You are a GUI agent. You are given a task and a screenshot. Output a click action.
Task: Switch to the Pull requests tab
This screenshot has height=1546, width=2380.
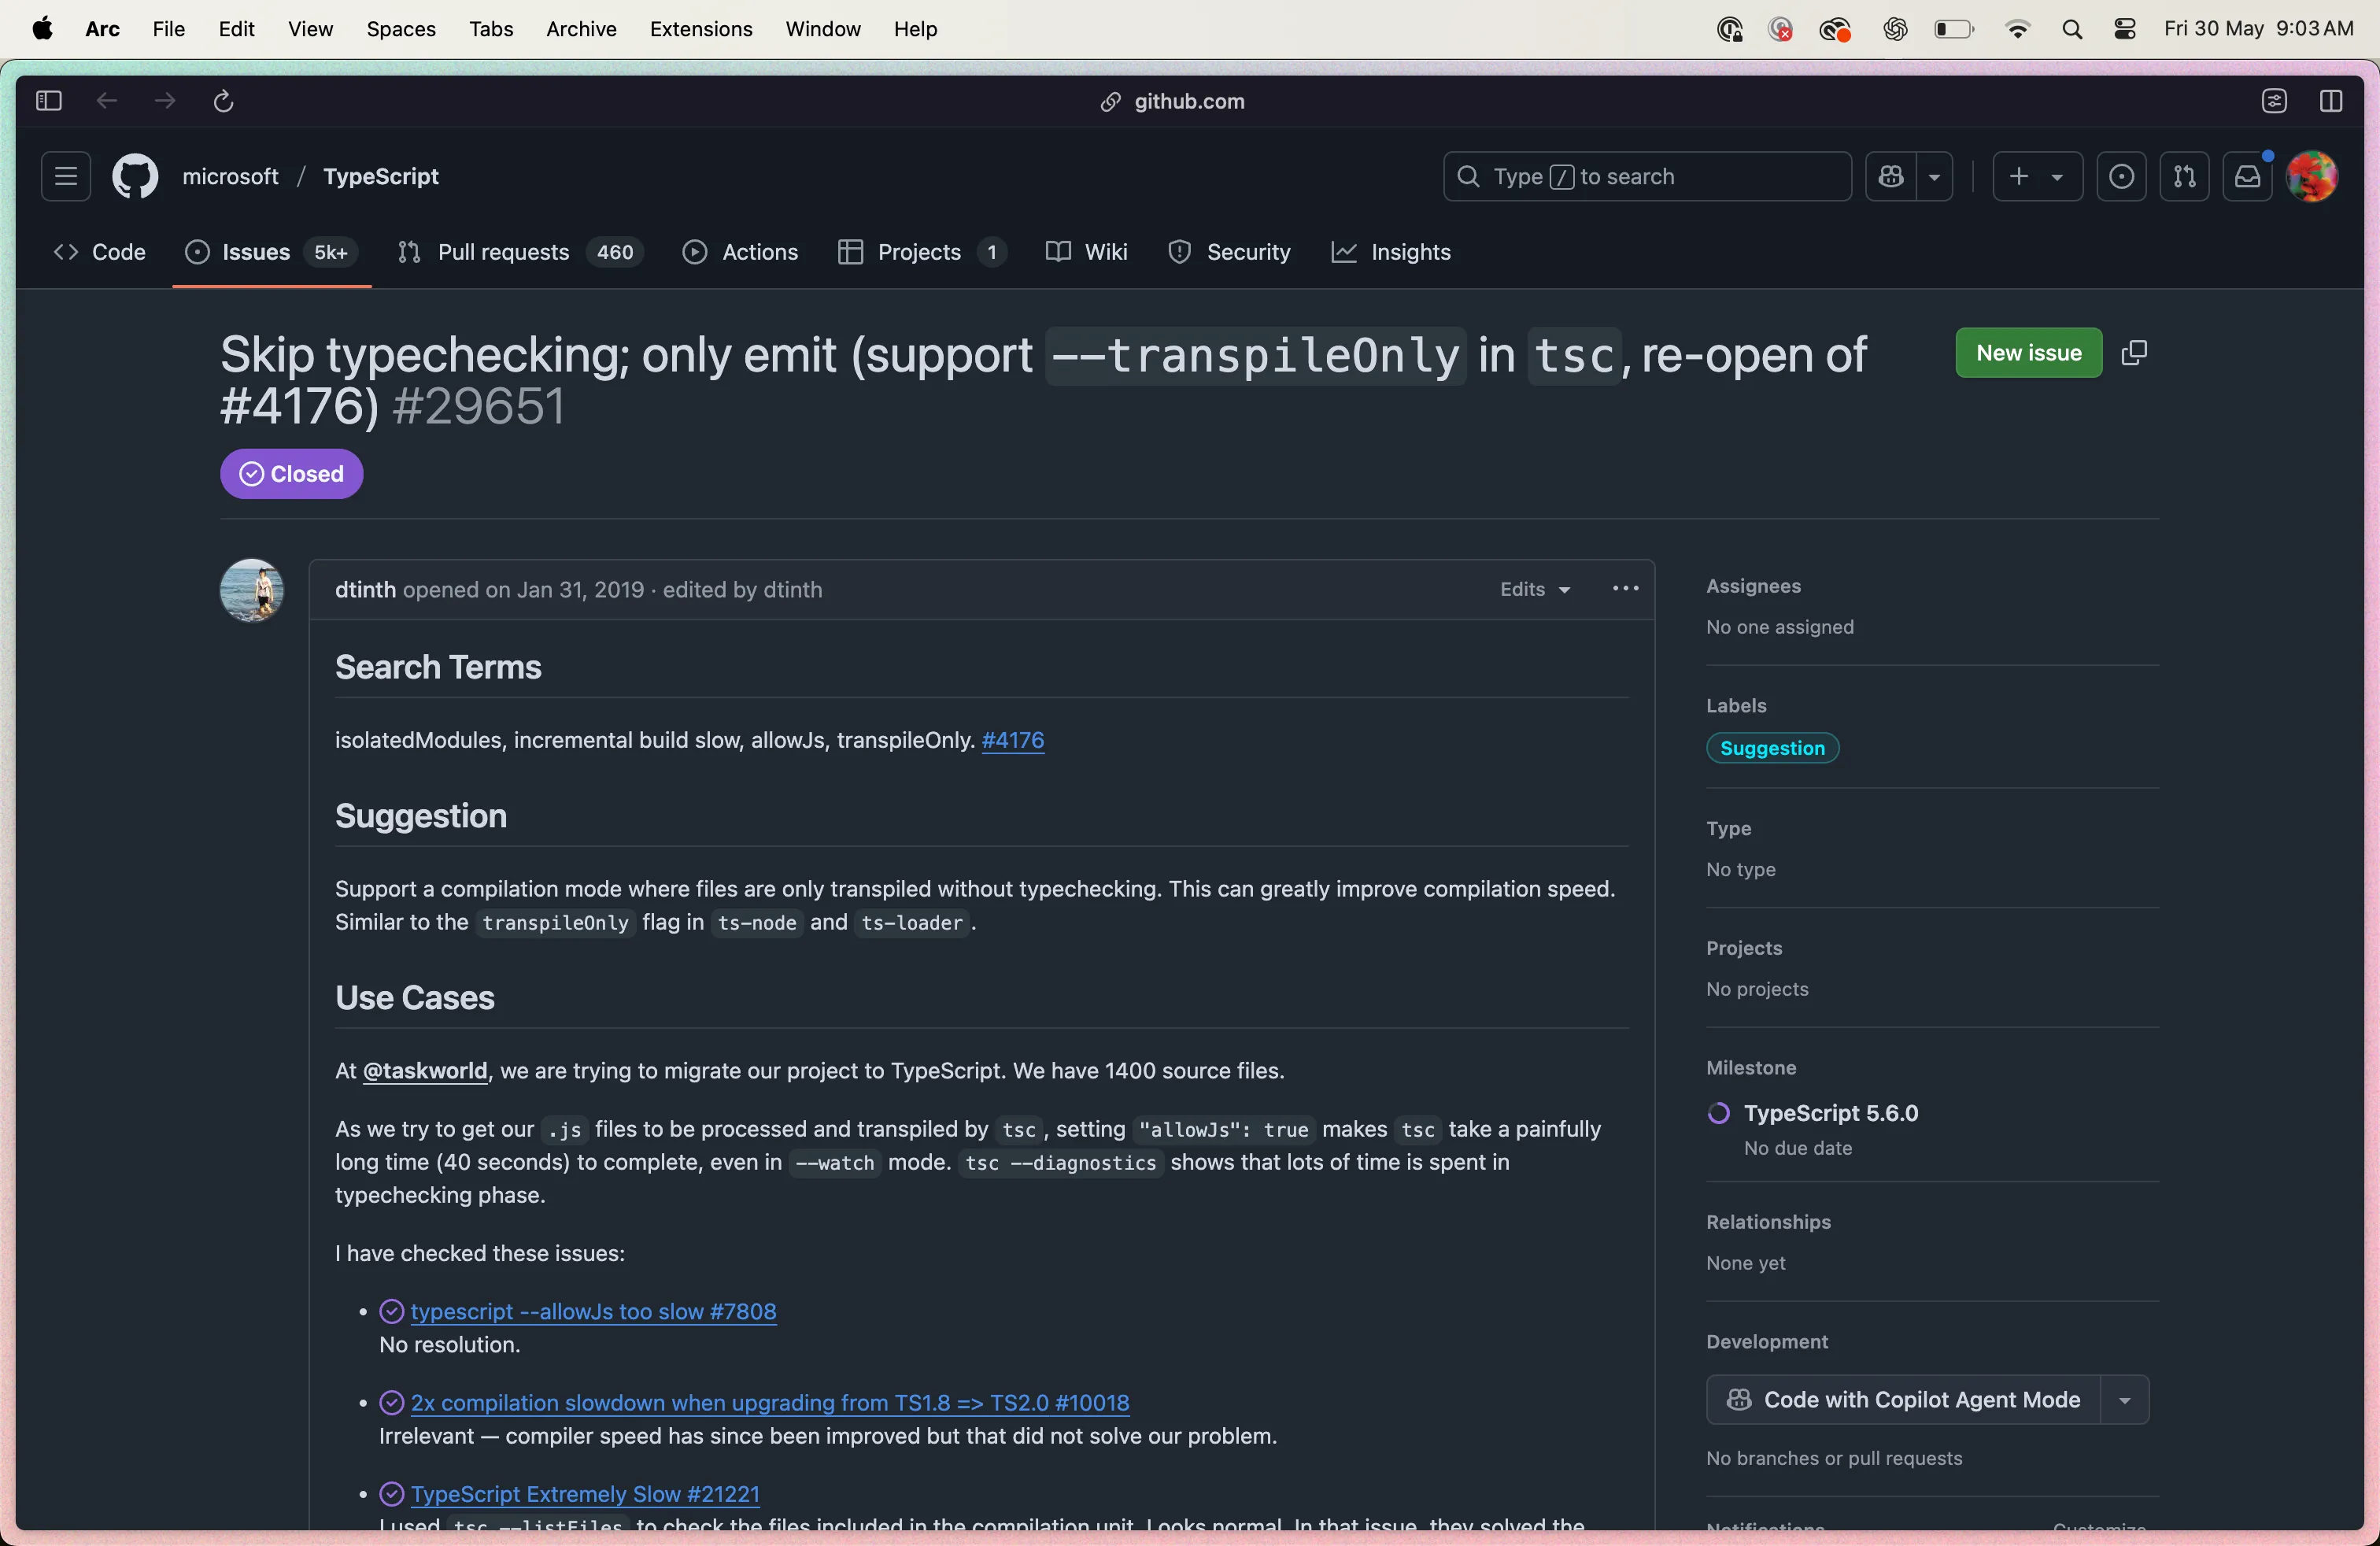click(x=520, y=252)
